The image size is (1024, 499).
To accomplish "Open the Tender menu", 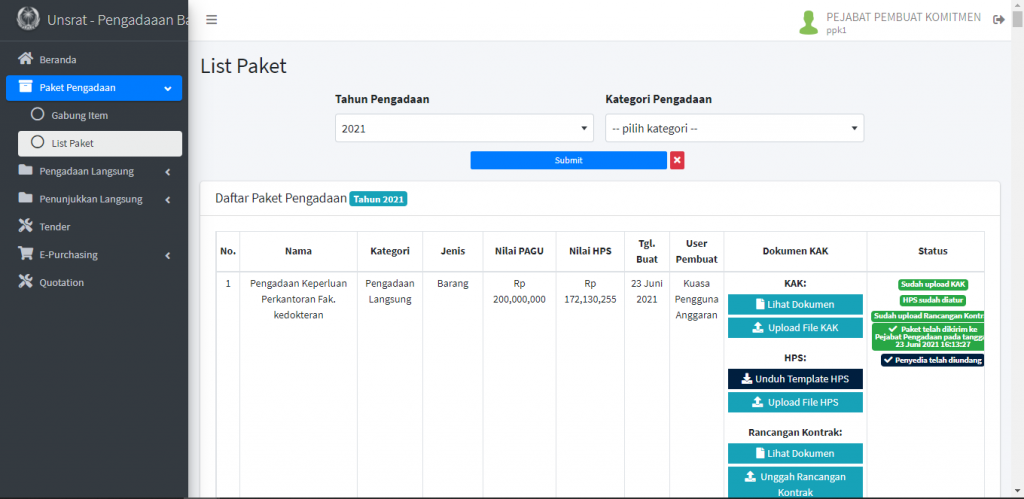I will coord(55,227).
